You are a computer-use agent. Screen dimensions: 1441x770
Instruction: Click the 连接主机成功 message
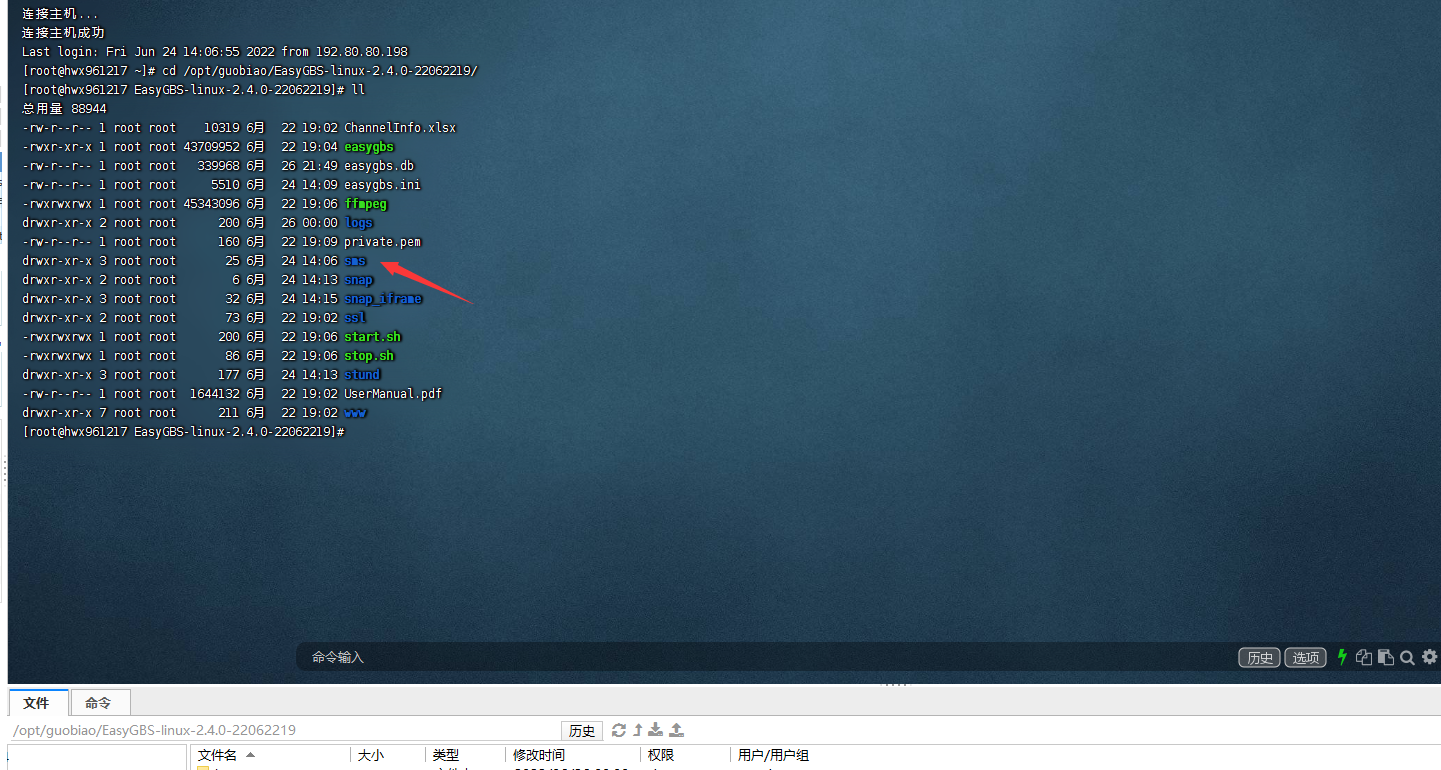(63, 33)
